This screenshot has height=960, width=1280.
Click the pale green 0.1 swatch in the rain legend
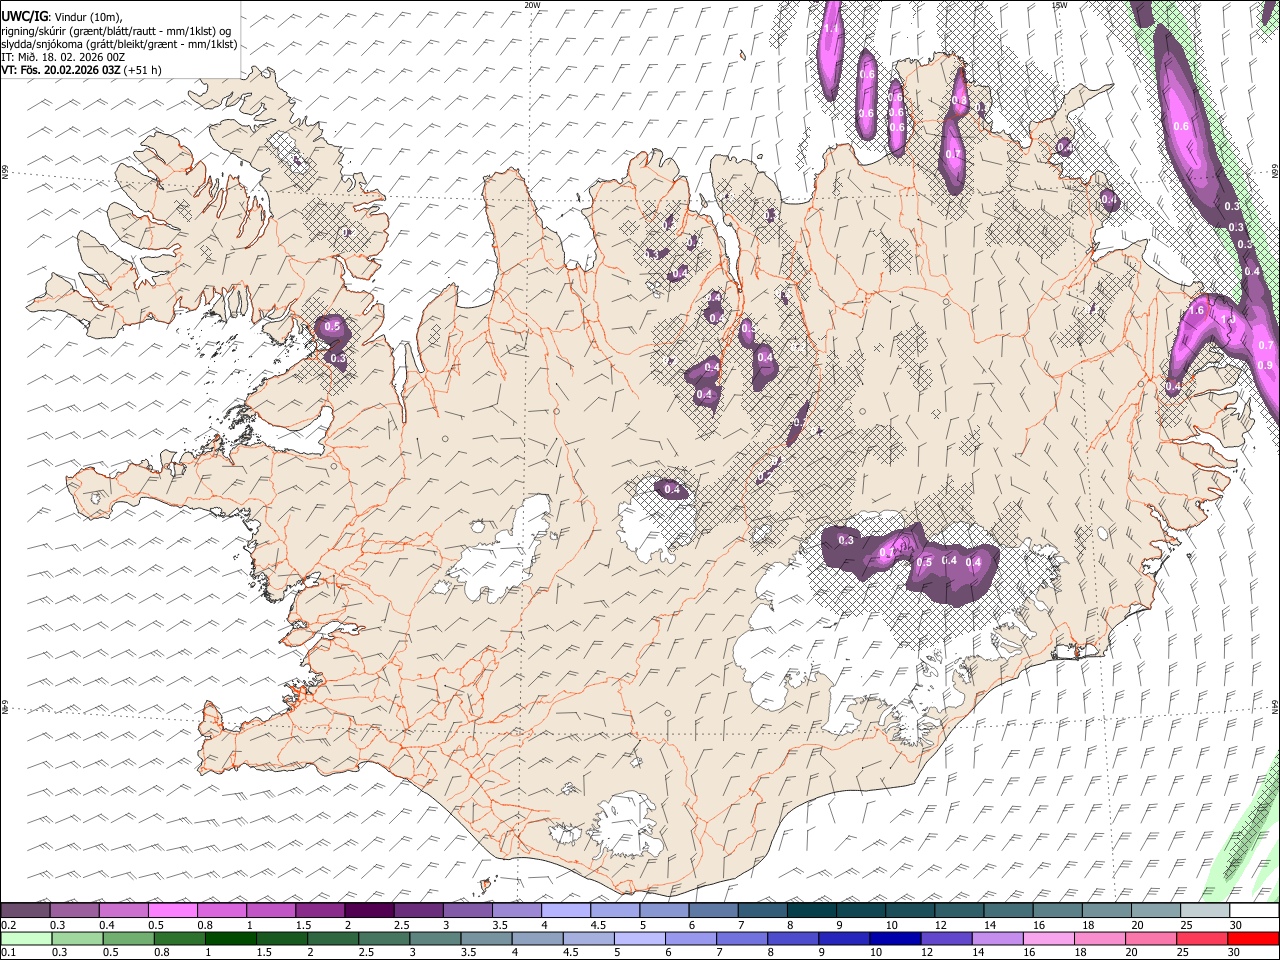(25, 938)
